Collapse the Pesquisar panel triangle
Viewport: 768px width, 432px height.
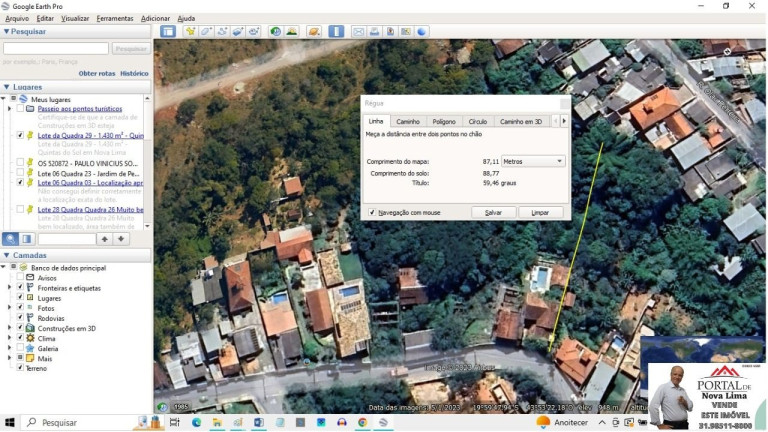[6, 31]
